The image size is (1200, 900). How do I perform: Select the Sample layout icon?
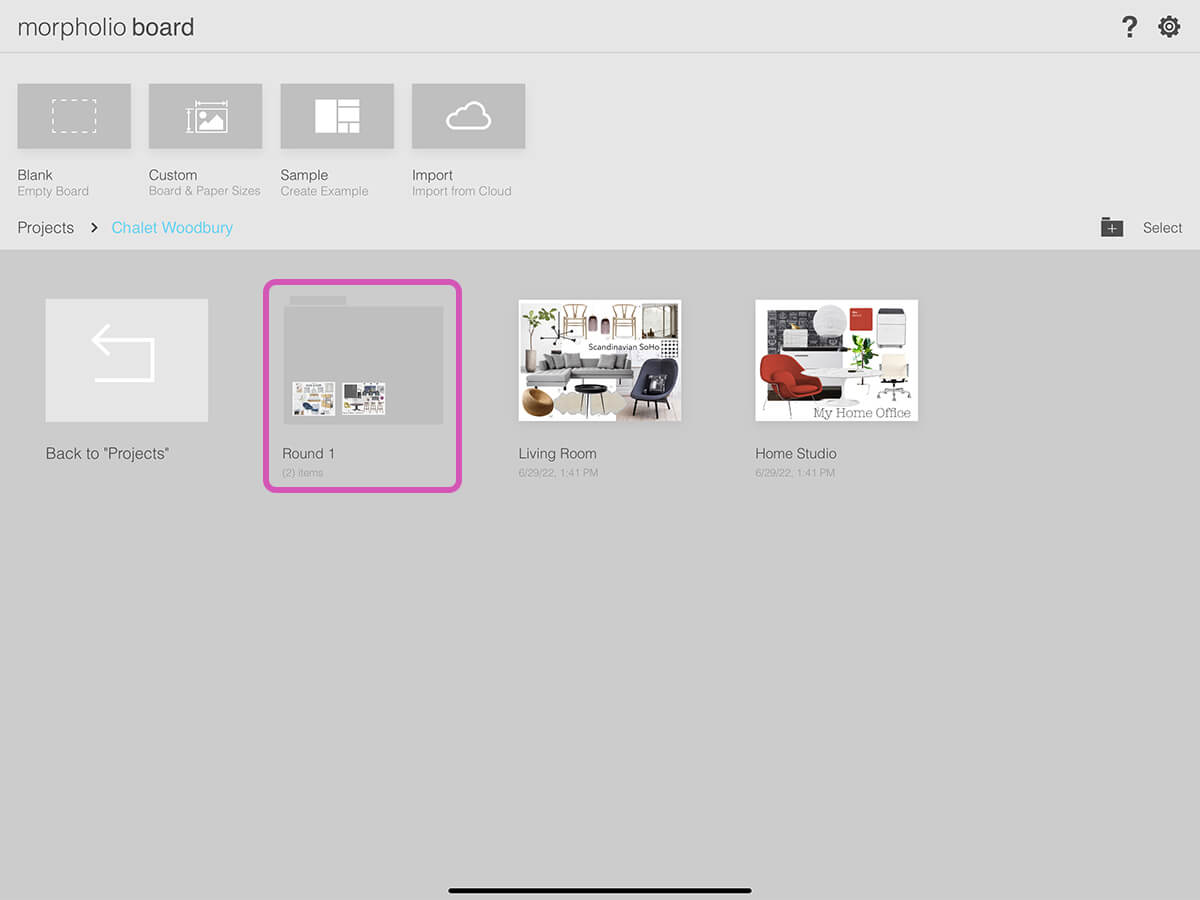click(337, 116)
